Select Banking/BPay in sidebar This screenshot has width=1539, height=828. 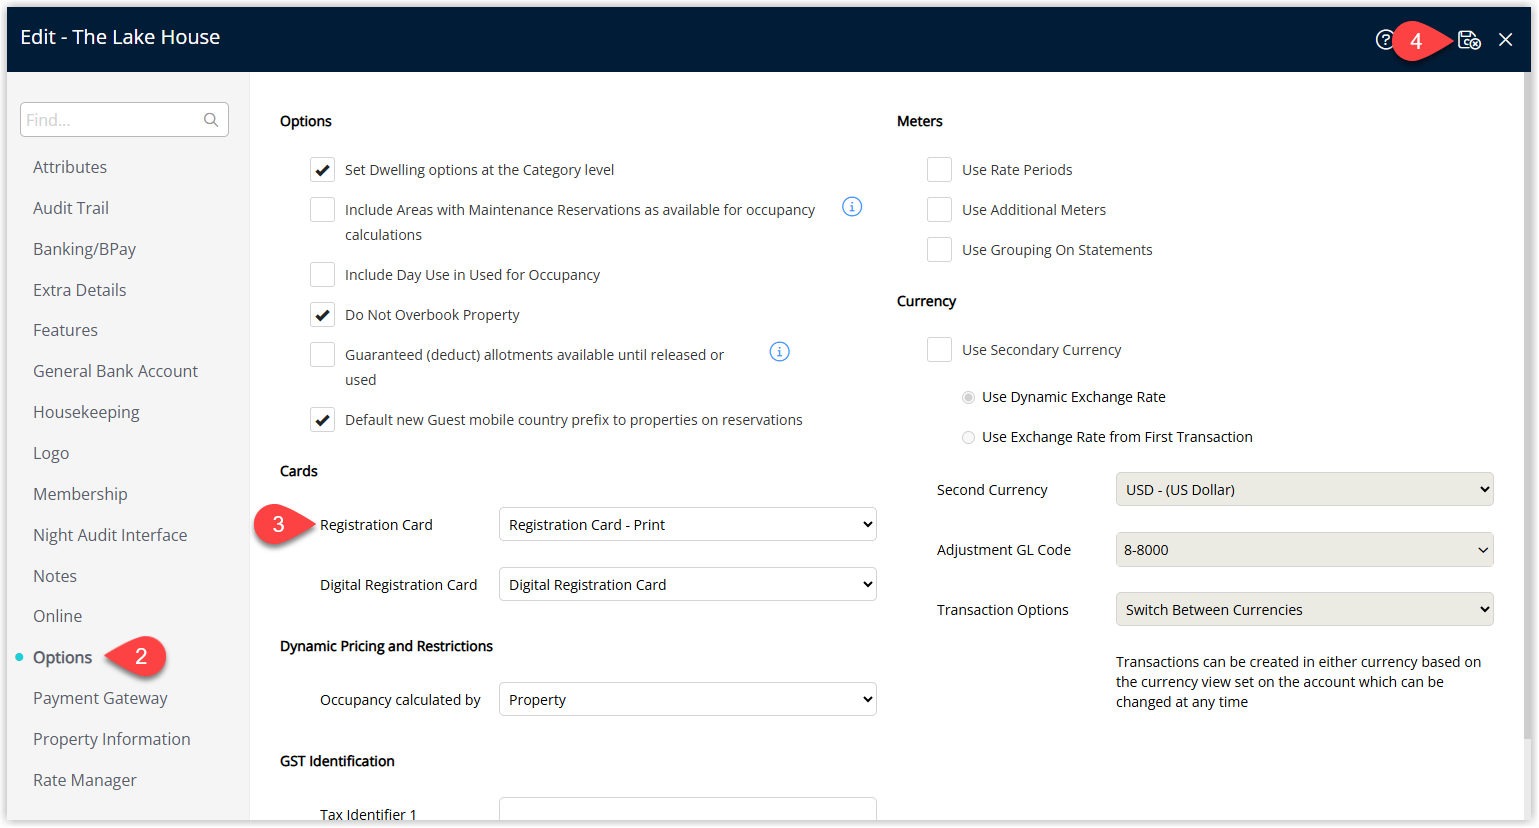pos(84,249)
